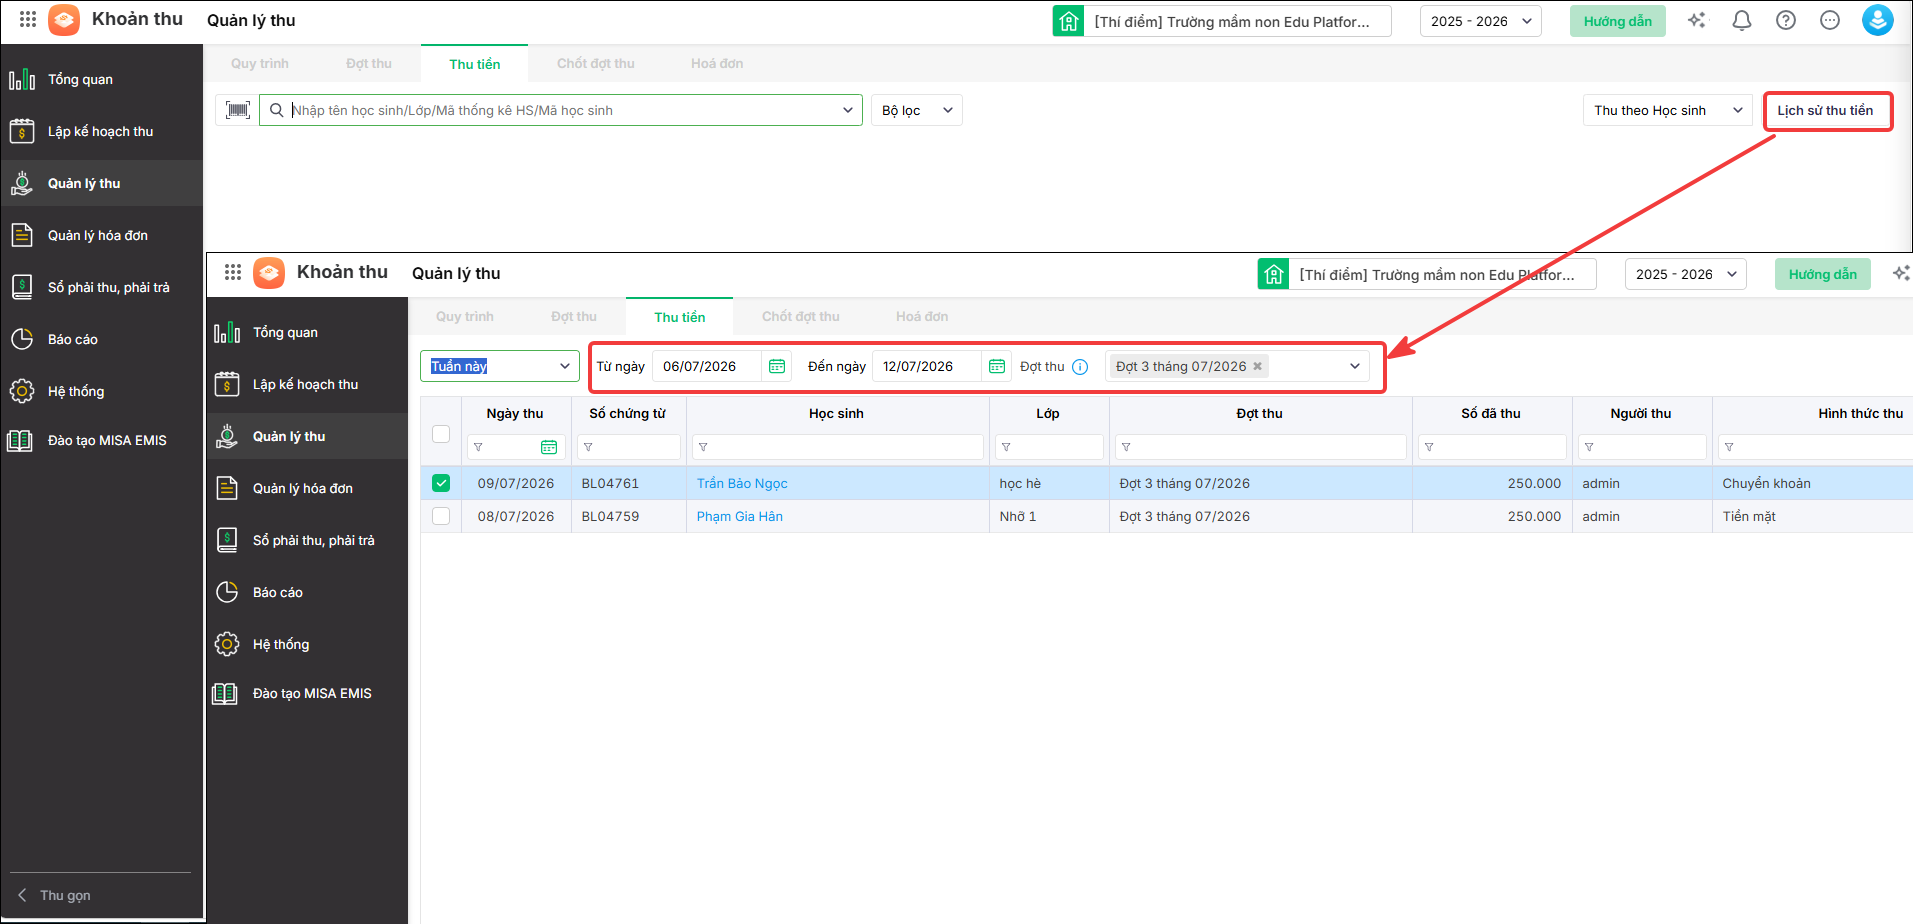Click the Từ ngày date field 06/07/2026
This screenshot has width=1913, height=924.
pyautogui.click(x=708, y=366)
